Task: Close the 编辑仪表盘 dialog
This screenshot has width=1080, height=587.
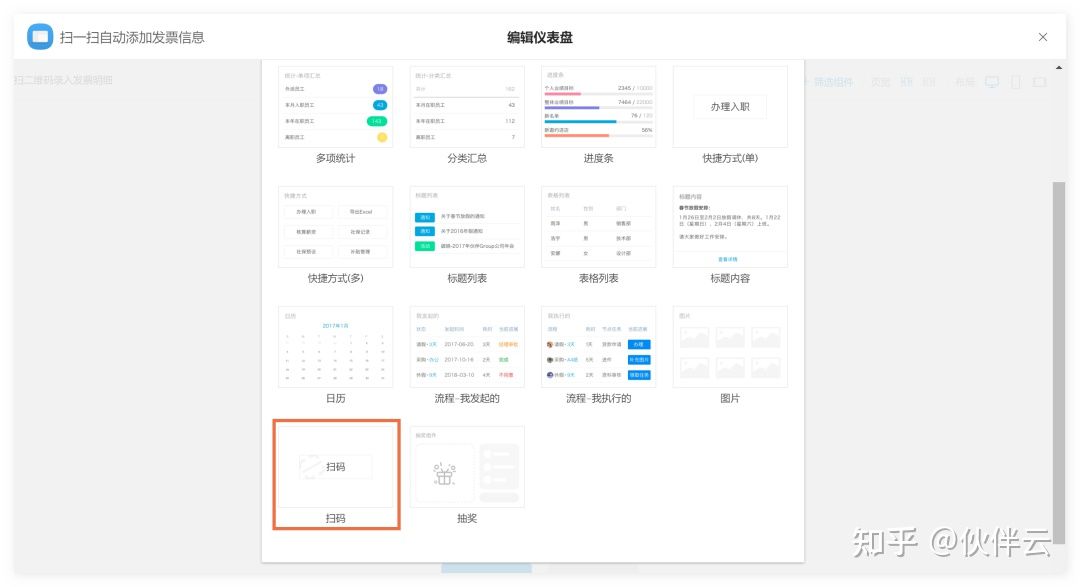Action: point(1043,37)
